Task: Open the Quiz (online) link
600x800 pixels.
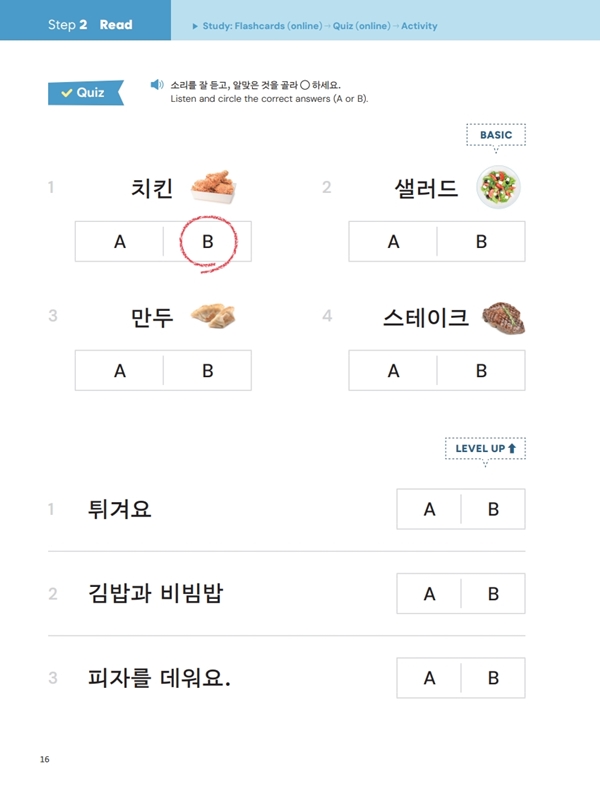Action: (x=351, y=26)
